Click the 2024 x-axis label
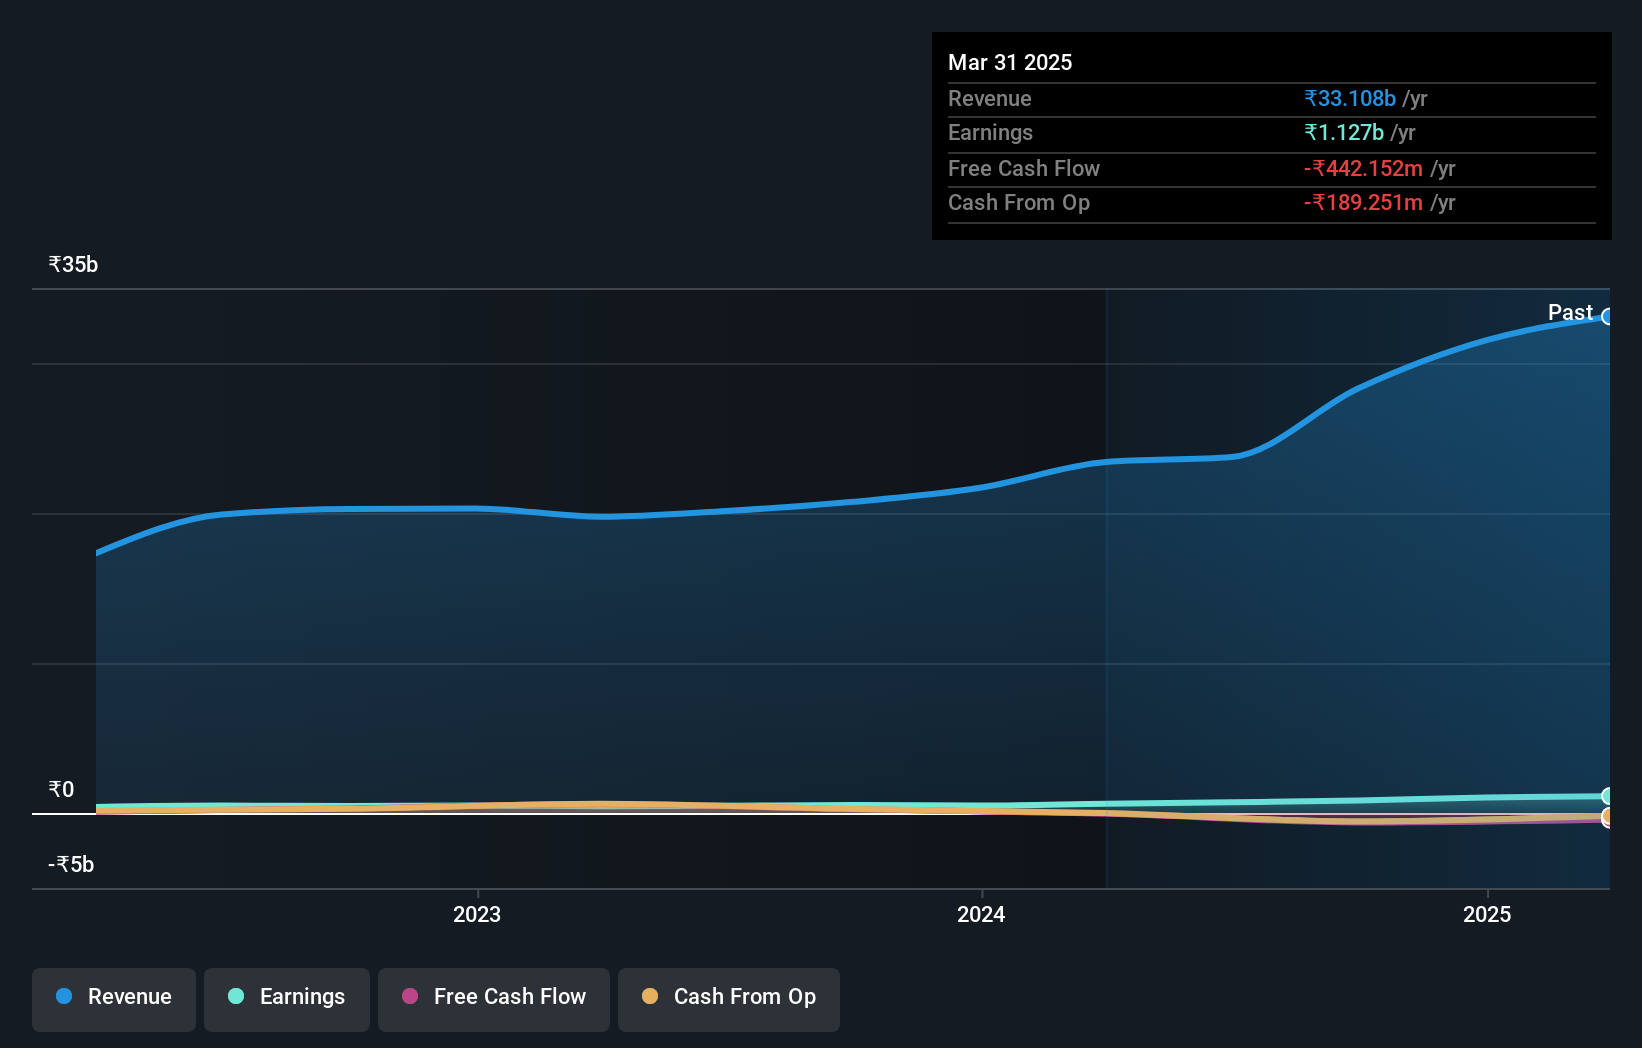Viewport: 1642px width, 1048px height. (981, 914)
